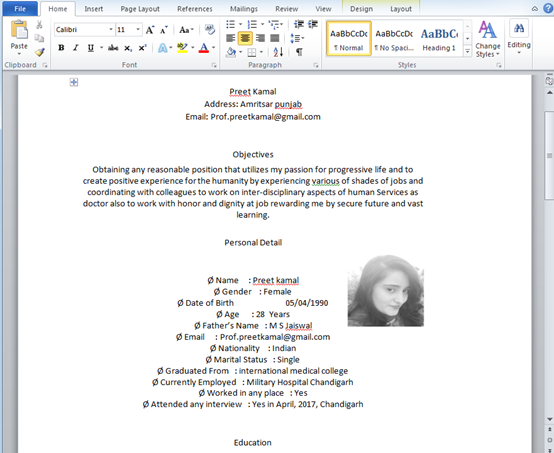Open the Calibri font name dropdown
Viewport: 554px width, 453px height.
coord(111,30)
